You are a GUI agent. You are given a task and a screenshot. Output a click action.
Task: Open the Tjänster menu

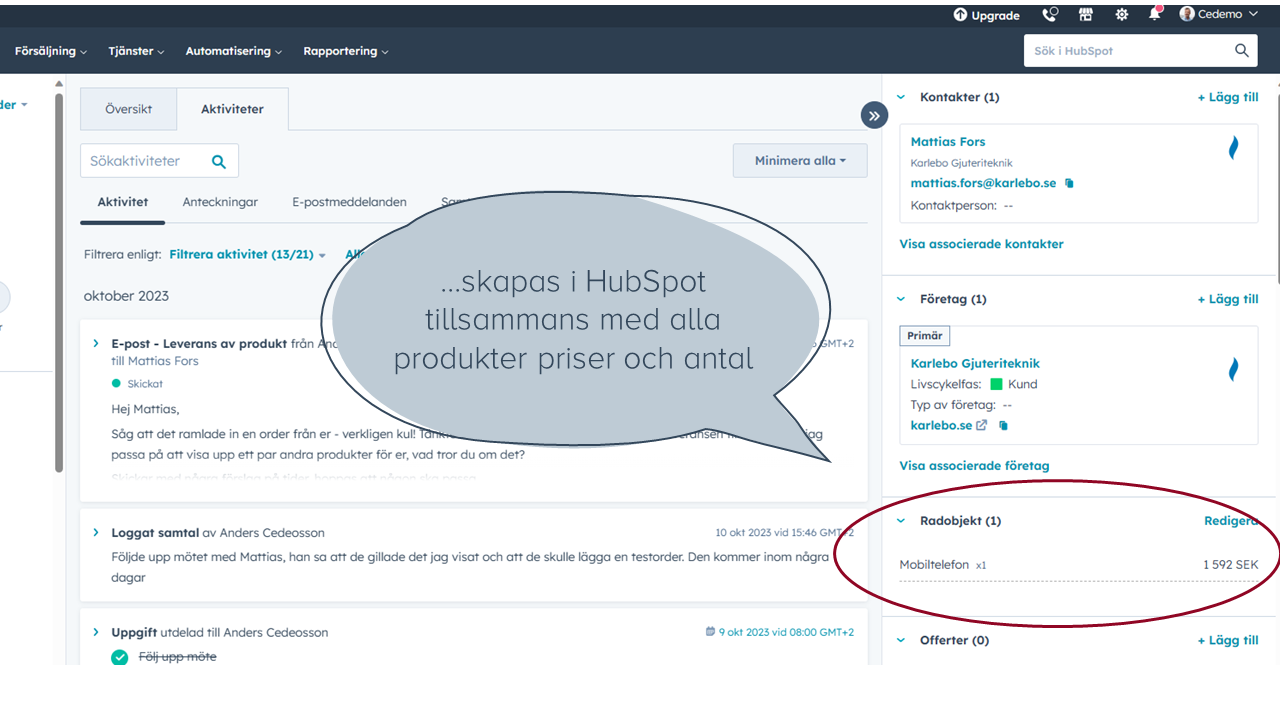[136, 51]
